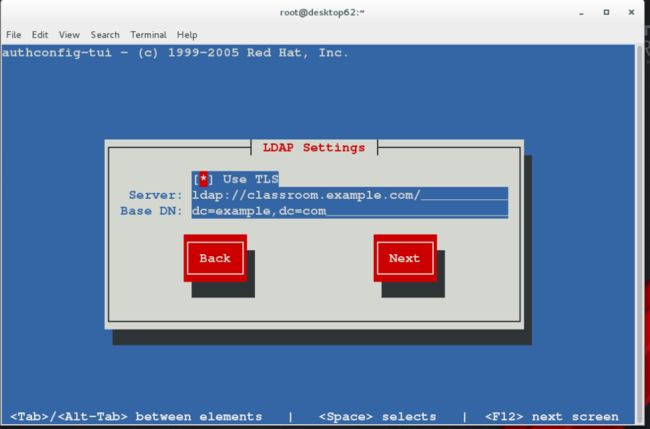Image resolution: width=650 pixels, height=429 pixels.
Task: Click the root@desktop62 window title
Action: click(322, 12)
